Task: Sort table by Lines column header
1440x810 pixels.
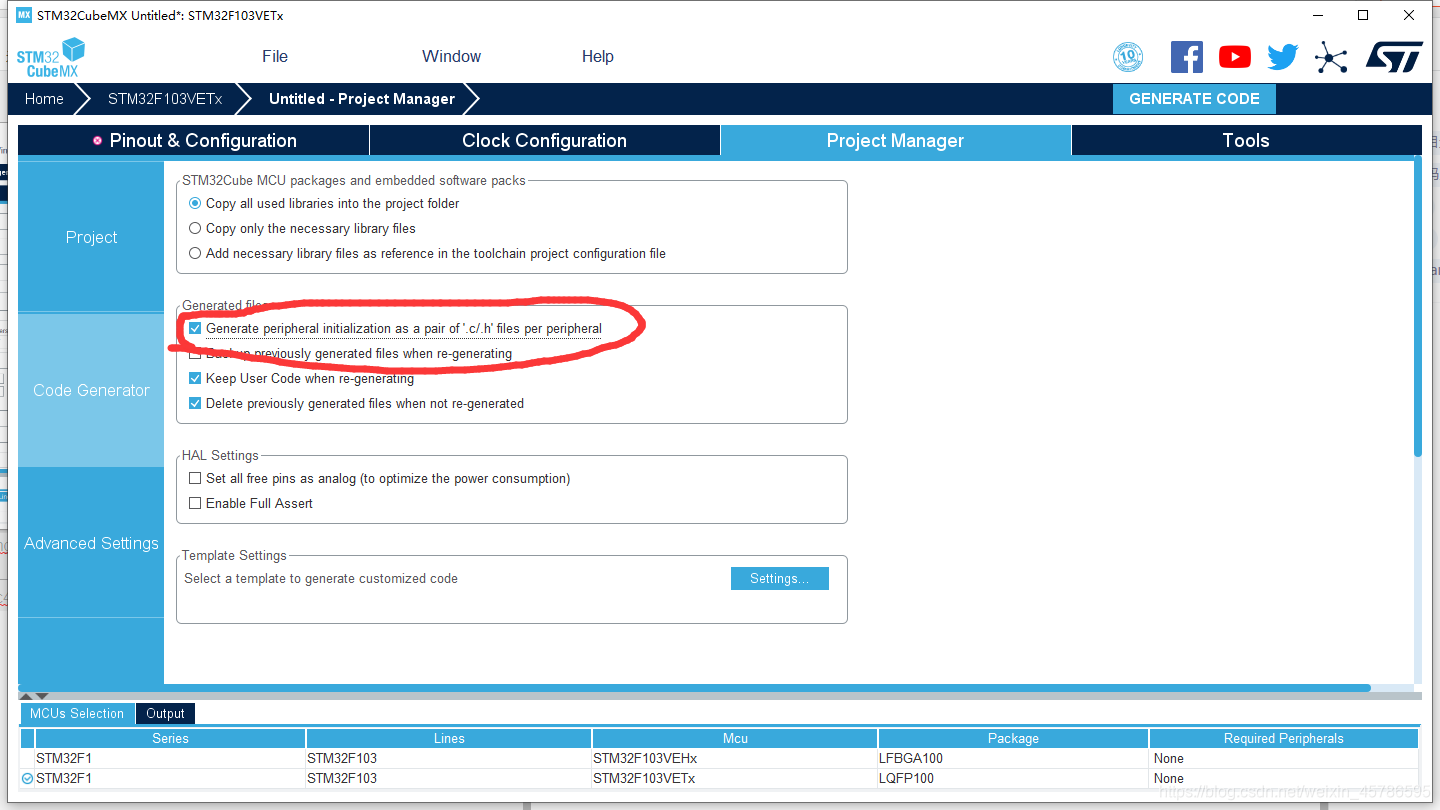Action: [449, 738]
